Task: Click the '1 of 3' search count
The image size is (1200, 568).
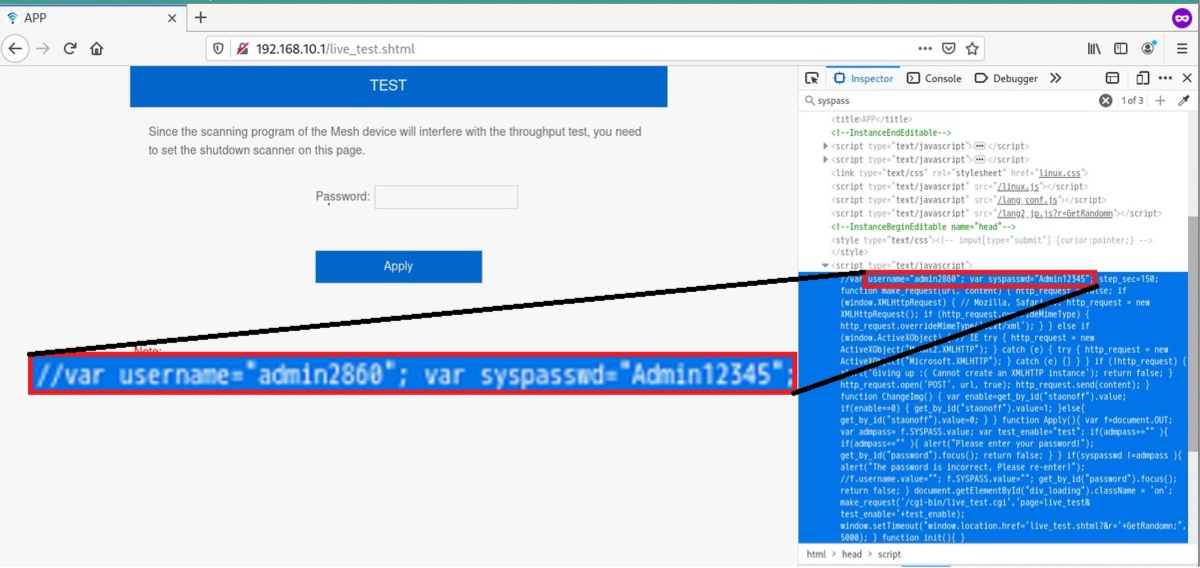Action: (1132, 101)
